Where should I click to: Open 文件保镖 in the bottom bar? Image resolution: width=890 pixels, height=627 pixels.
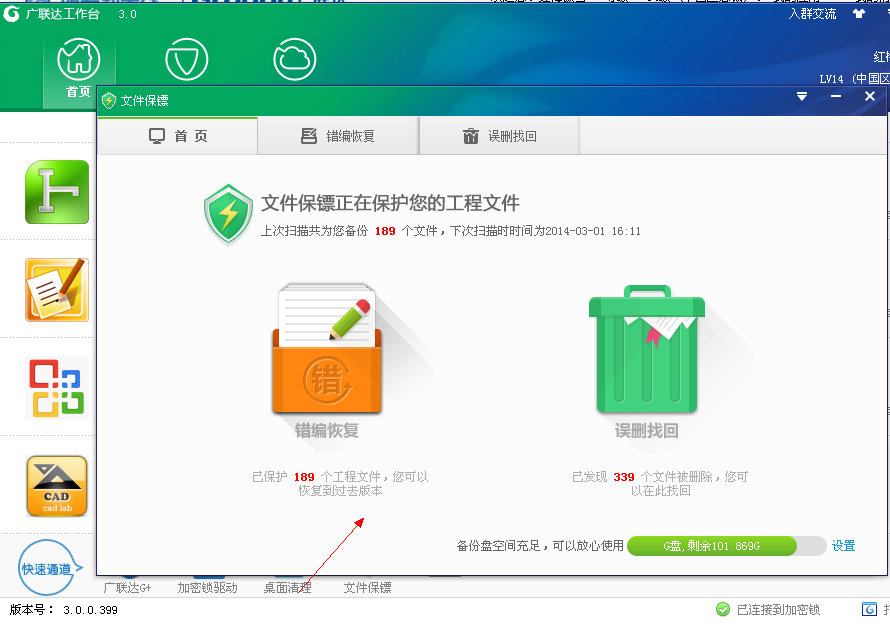(x=367, y=587)
